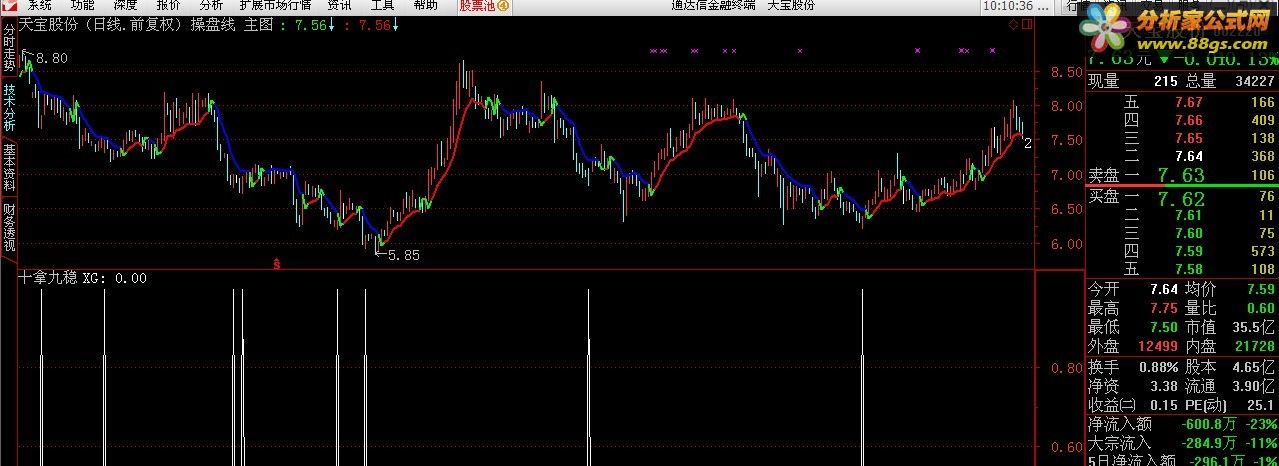
Task: Switch to 分时走势 side tab
Action: 9,48
